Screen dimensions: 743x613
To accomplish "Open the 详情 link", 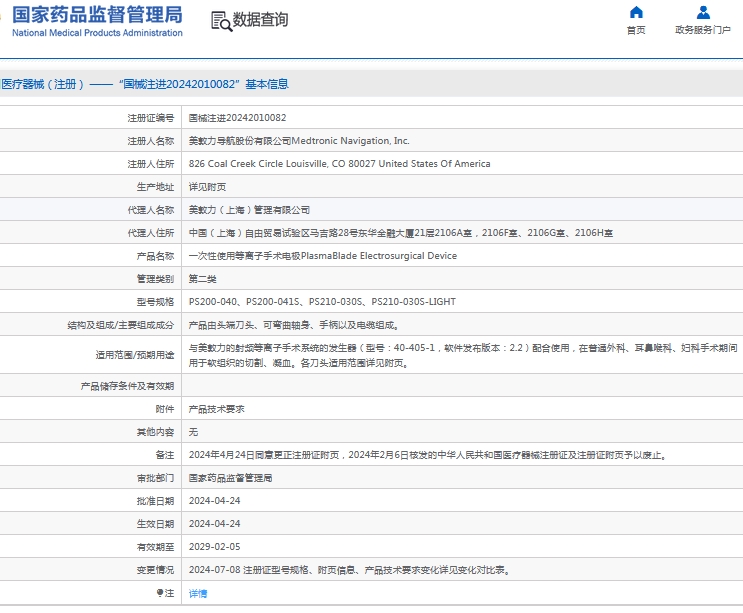I will tap(198, 594).
